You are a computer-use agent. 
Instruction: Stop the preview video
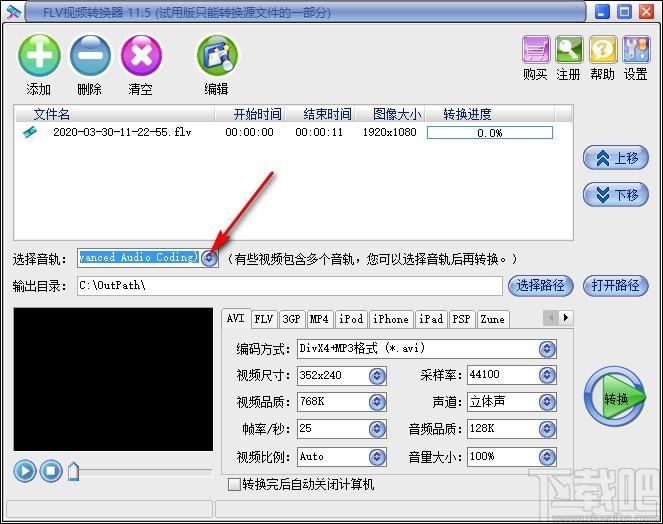pos(51,471)
